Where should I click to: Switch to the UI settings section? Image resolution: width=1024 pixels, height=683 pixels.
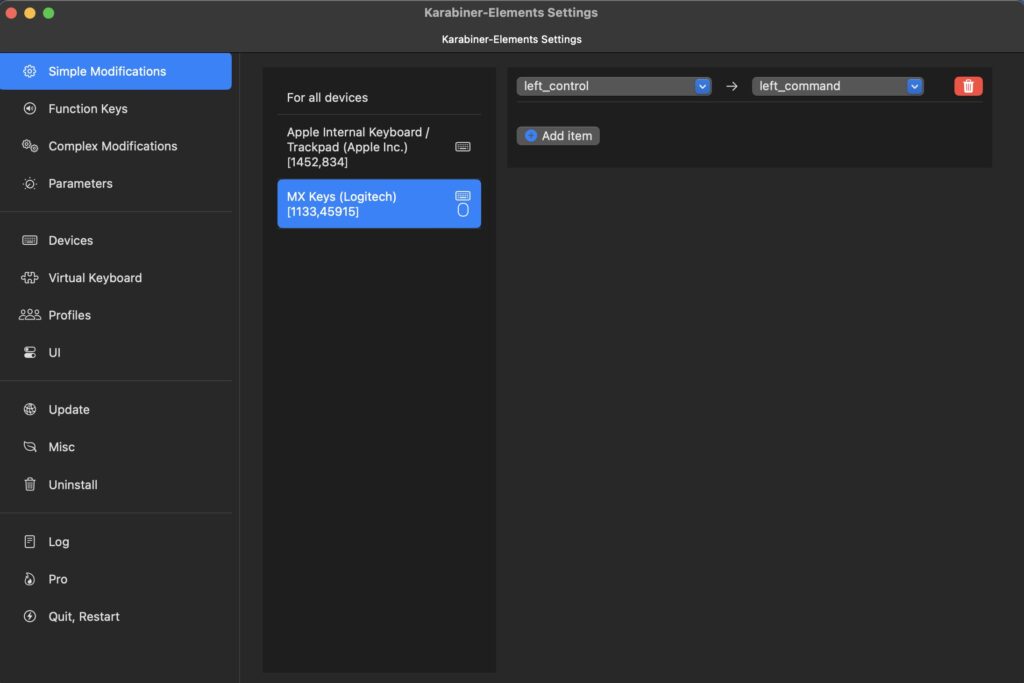pos(54,353)
